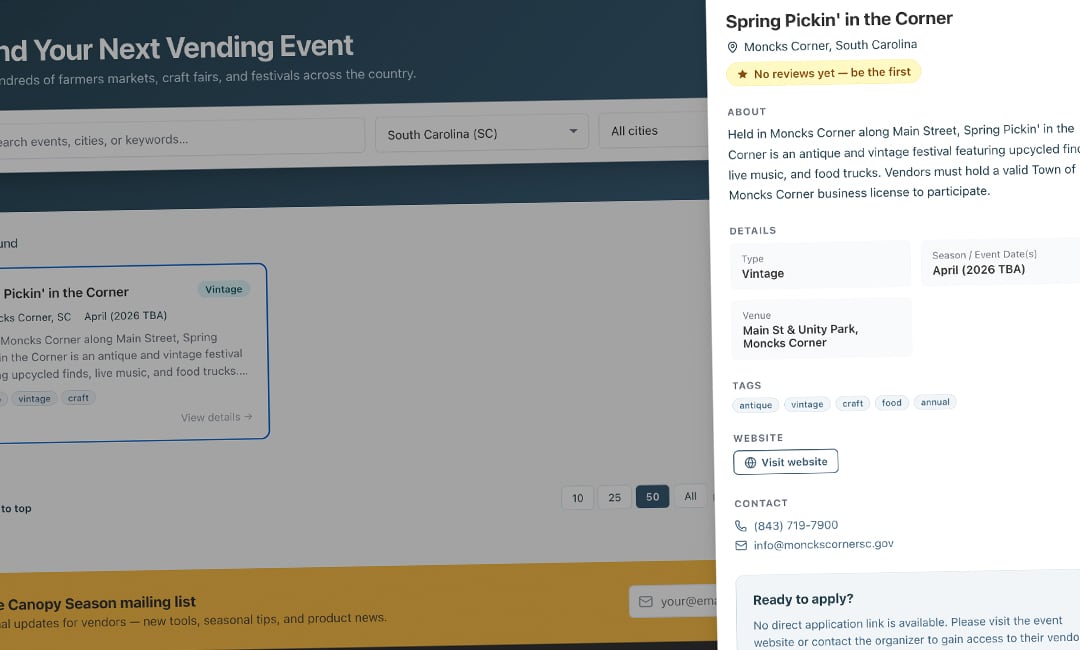Open the info@monckscornersc.gov email link
The width and height of the screenshot is (1080, 650).
[x=823, y=544]
